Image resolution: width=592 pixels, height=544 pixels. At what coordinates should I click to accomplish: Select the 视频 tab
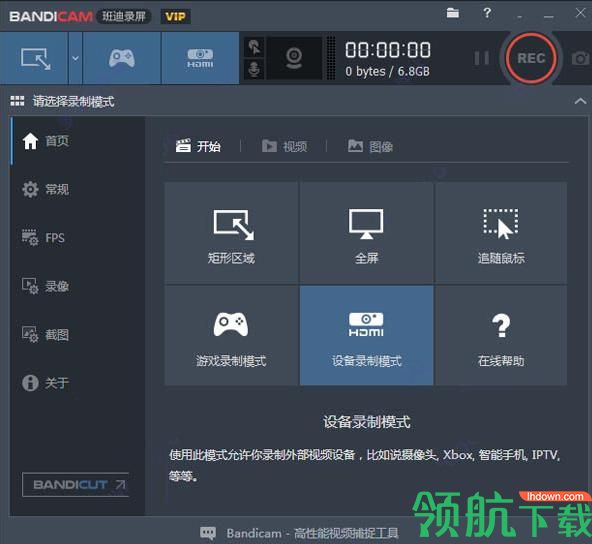[x=284, y=146]
